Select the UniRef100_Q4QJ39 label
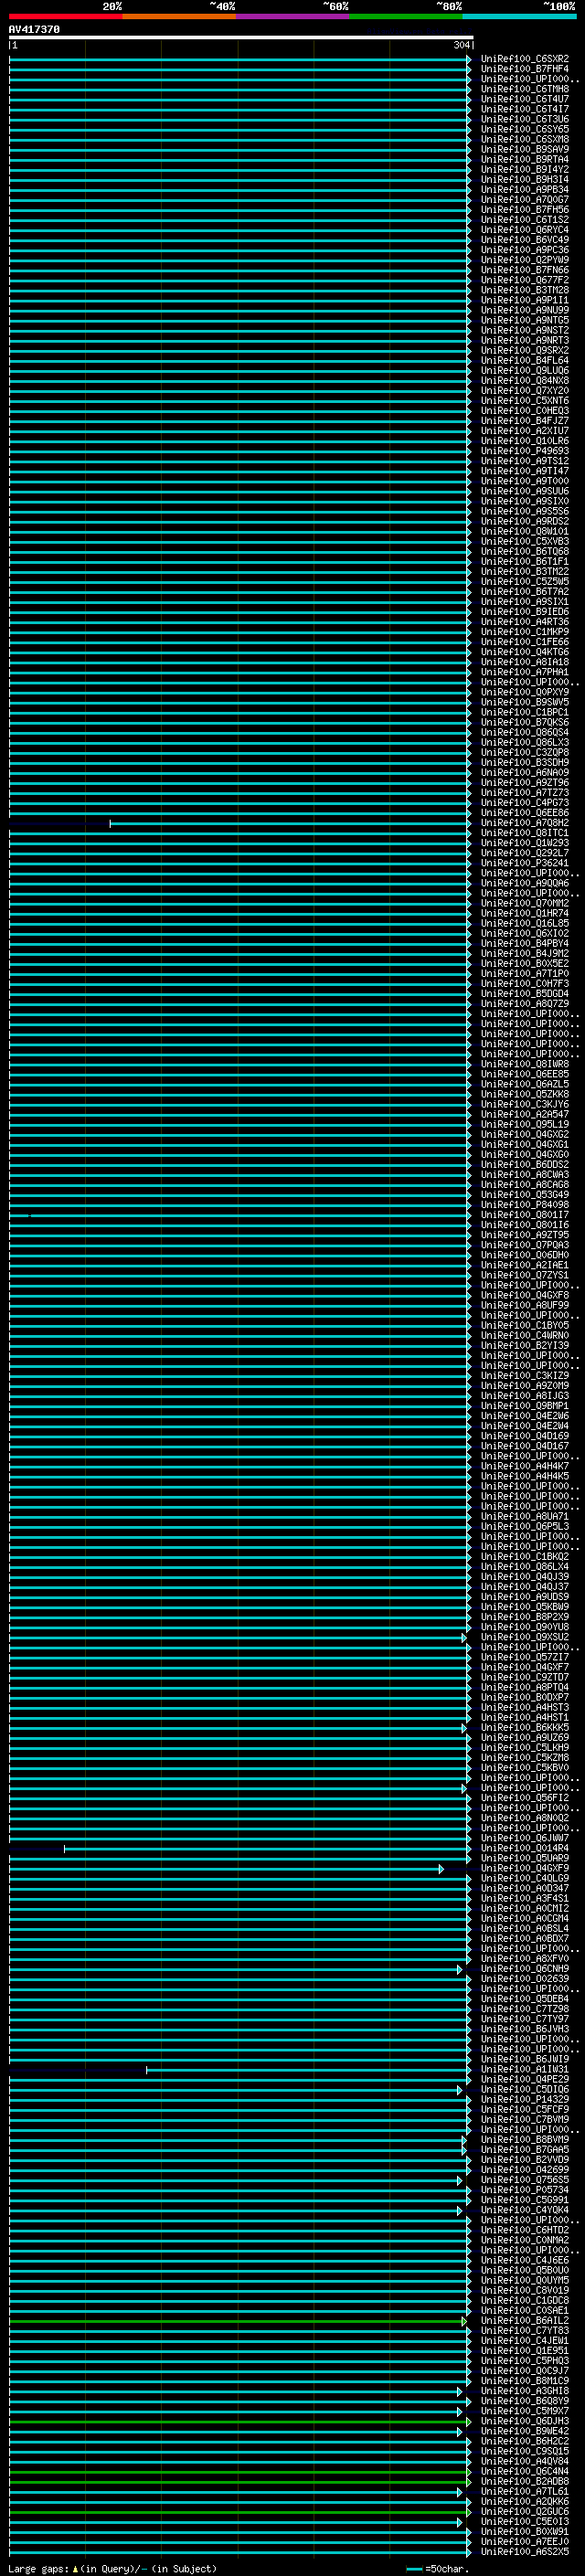The width and height of the screenshot is (585, 2576). [x=525, y=1577]
